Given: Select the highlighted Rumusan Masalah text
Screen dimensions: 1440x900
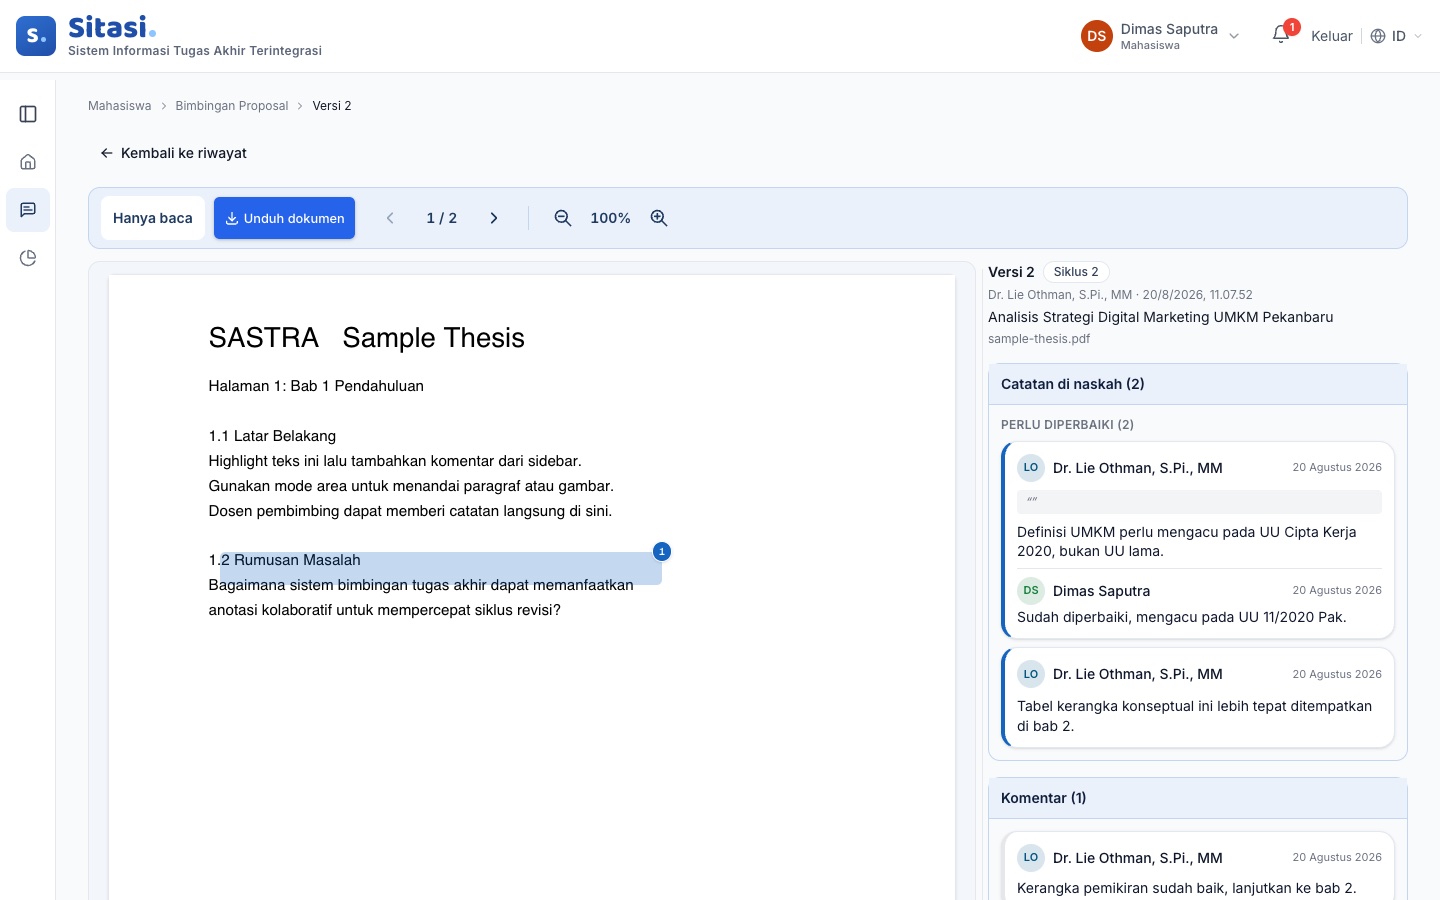Looking at the screenshot, I should [x=441, y=568].
